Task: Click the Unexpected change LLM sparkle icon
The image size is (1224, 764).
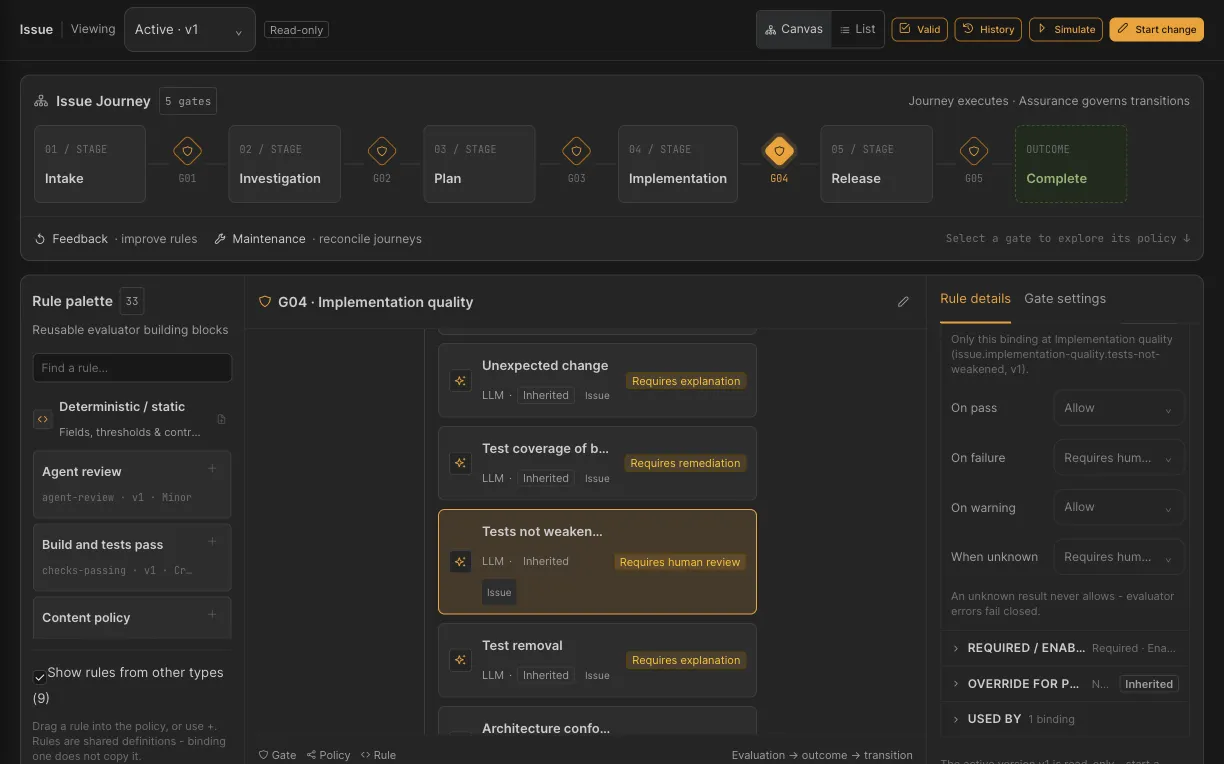Action: [x=460, y=381]
